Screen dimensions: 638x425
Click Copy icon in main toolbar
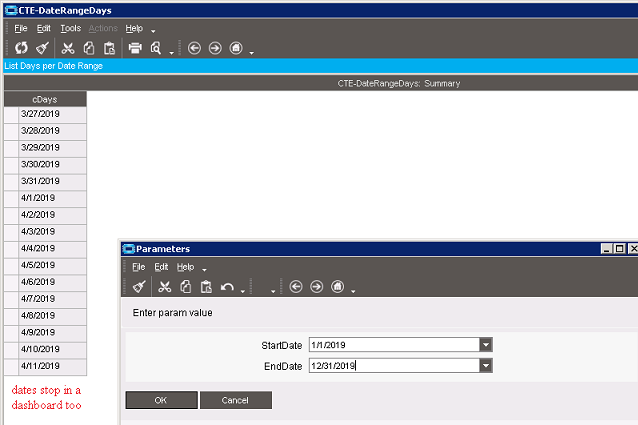click(89, 48)
